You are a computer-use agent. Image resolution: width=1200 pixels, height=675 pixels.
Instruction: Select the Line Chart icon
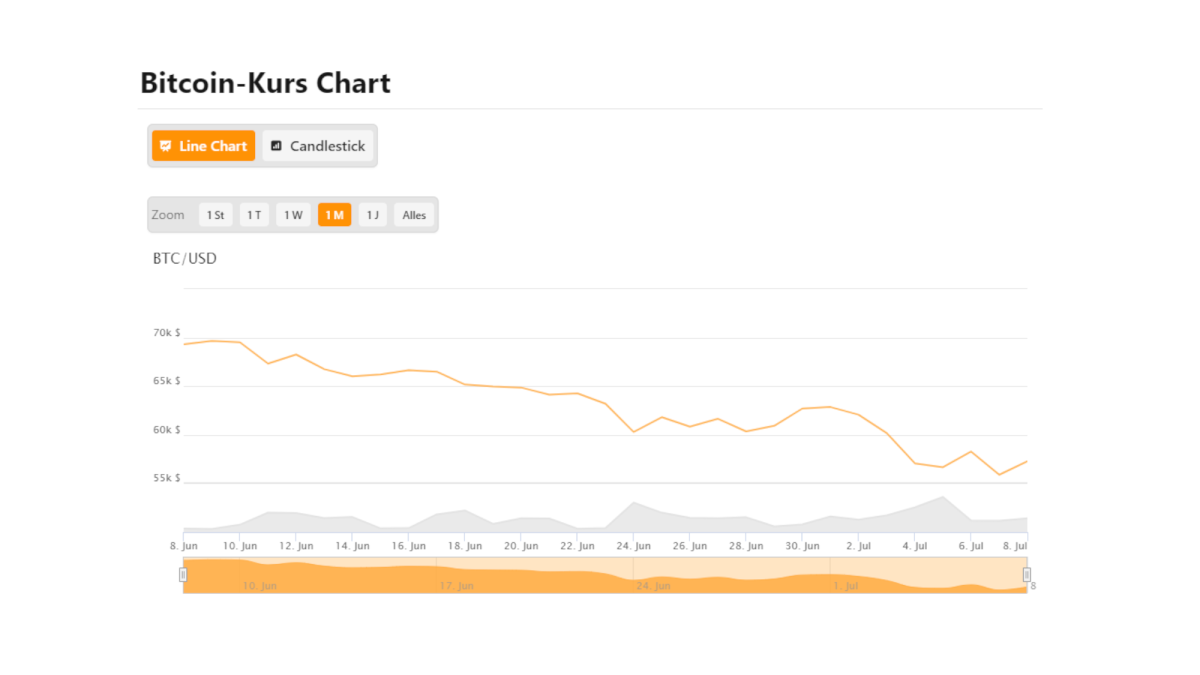167,145
